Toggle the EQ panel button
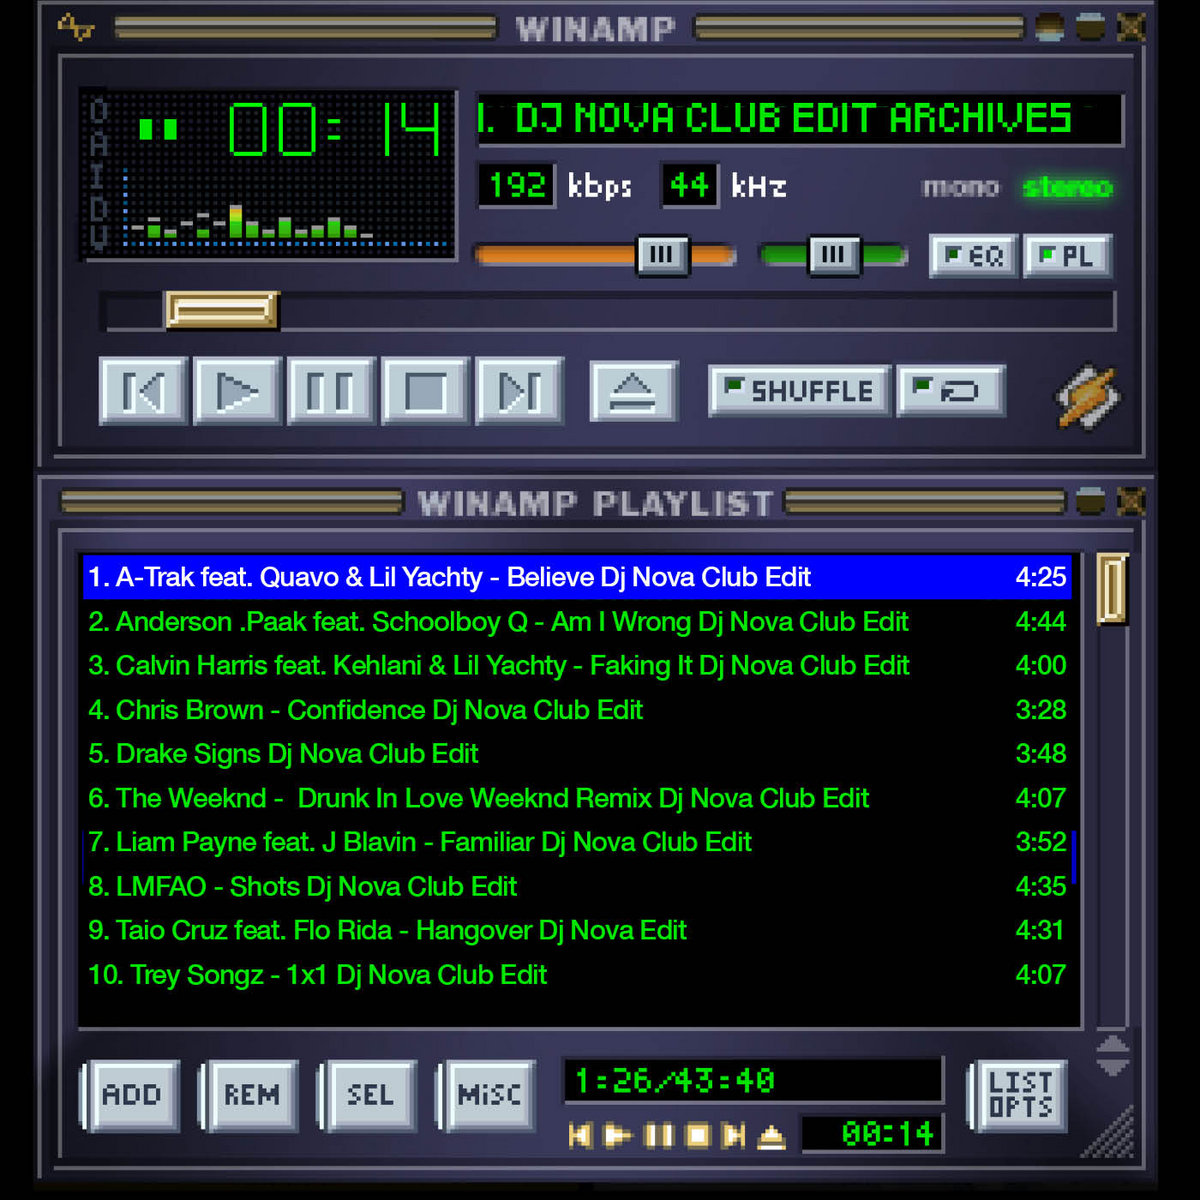This screenshot has width=1200, height=1200. [972, 256]
